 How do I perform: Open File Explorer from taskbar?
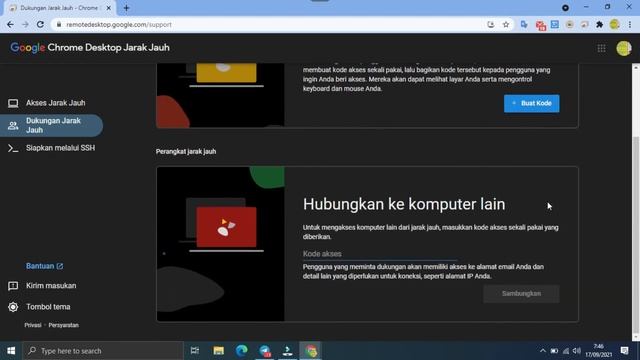coord(218,351)
